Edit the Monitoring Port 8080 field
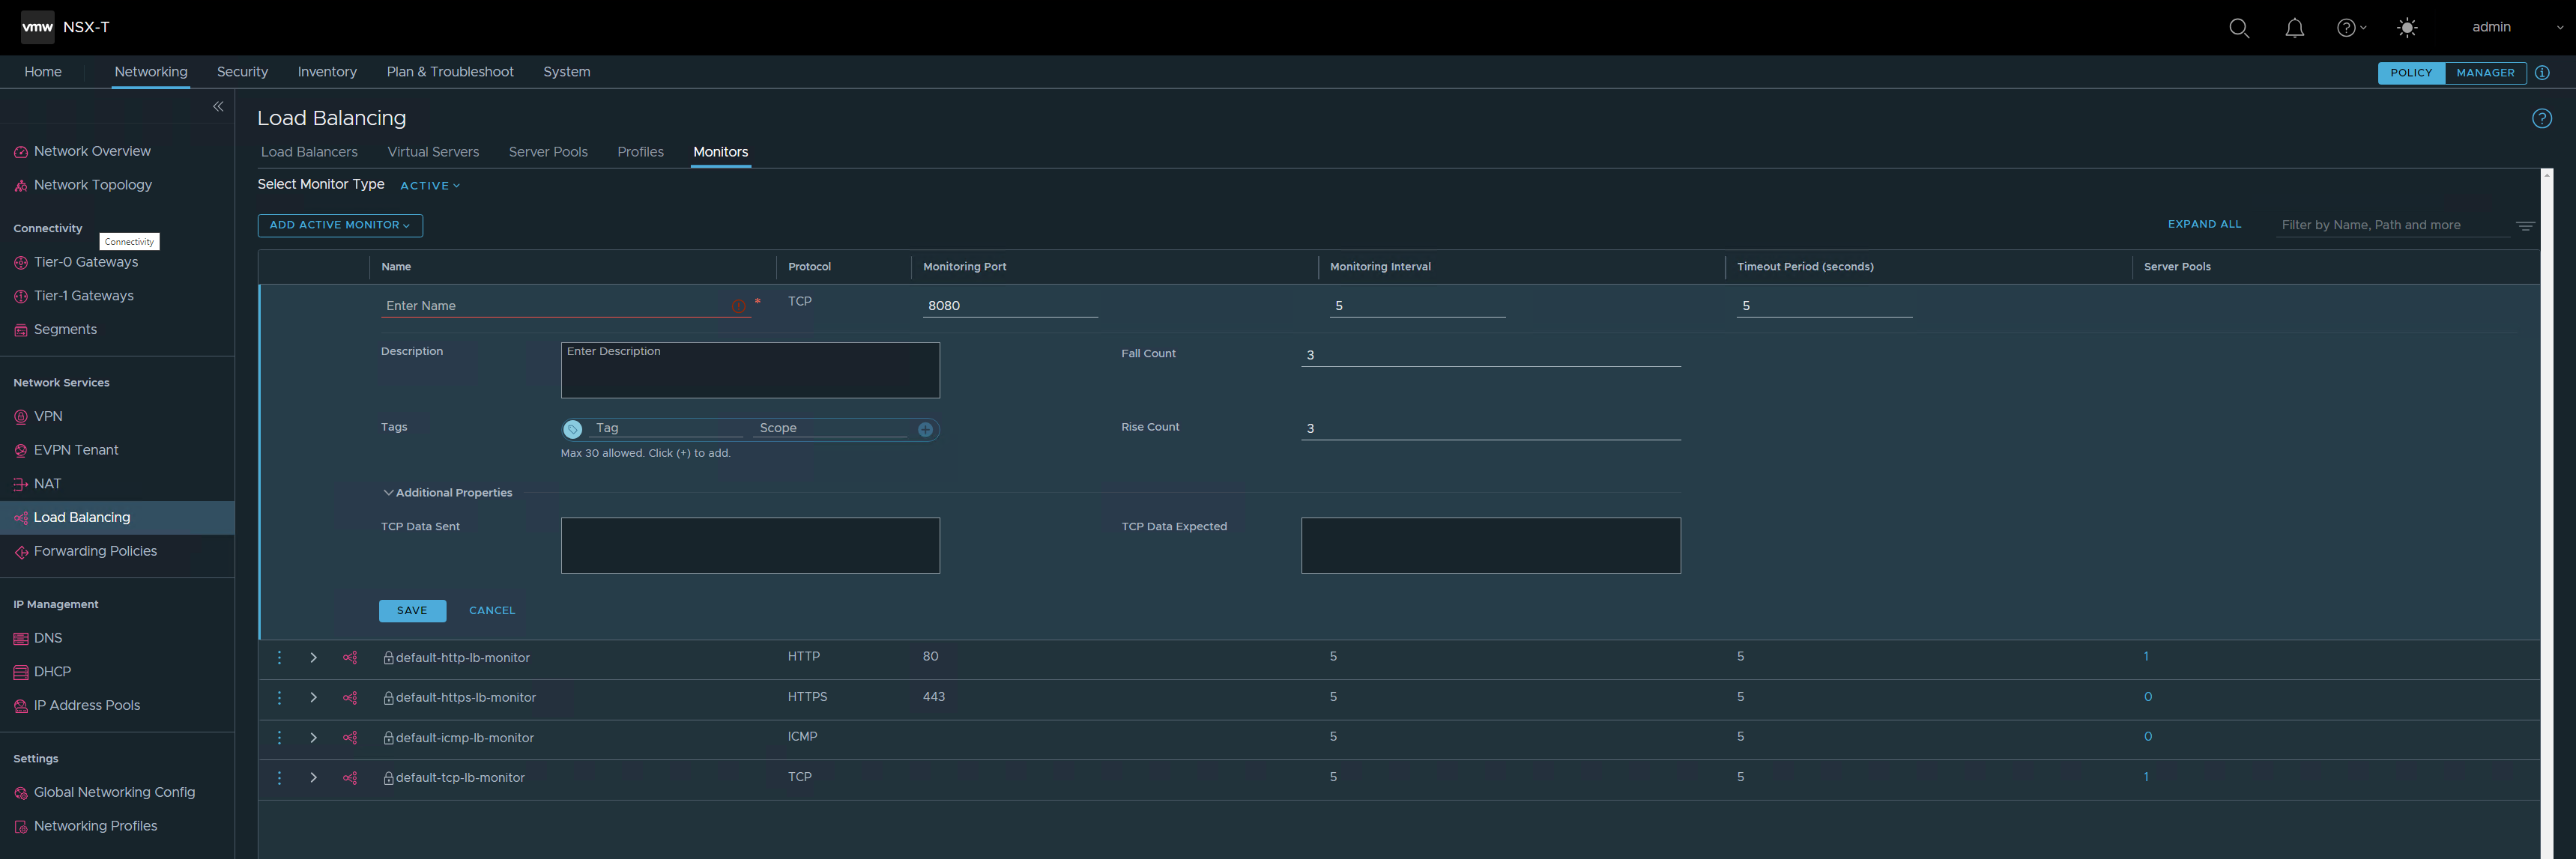Screen dimensions: 2576x859 pyautogui.click(x=1010, y=306)
